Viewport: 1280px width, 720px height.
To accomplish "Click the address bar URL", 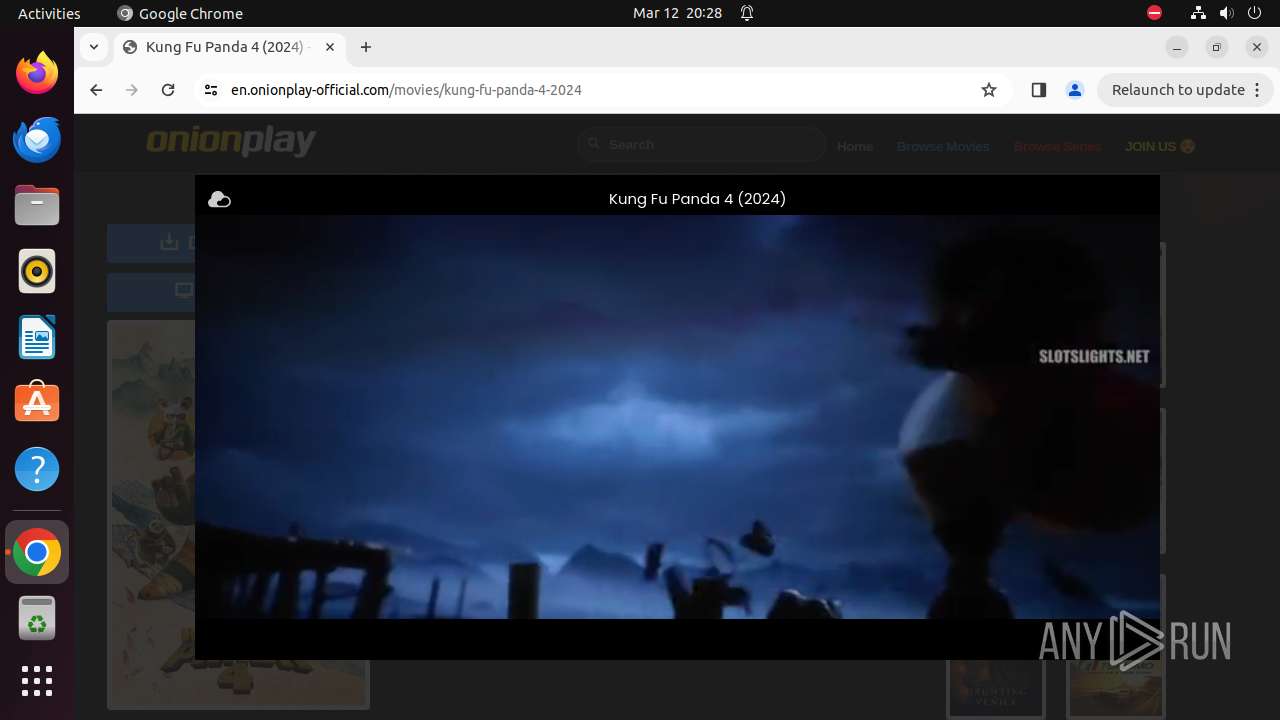I will (x=406, y=90).
